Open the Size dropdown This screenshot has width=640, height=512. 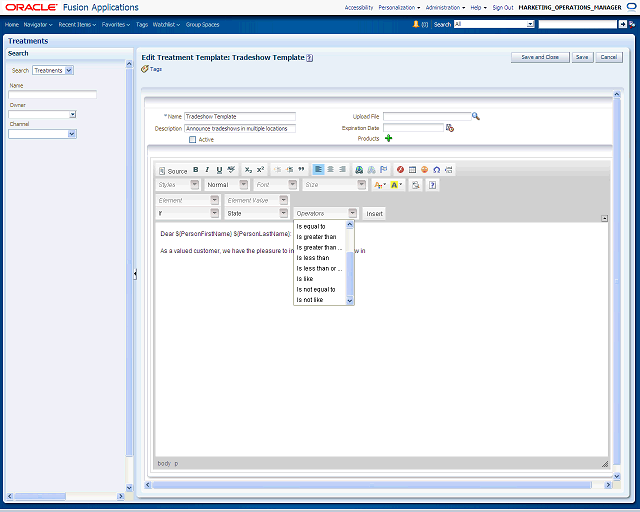(335, 185)
